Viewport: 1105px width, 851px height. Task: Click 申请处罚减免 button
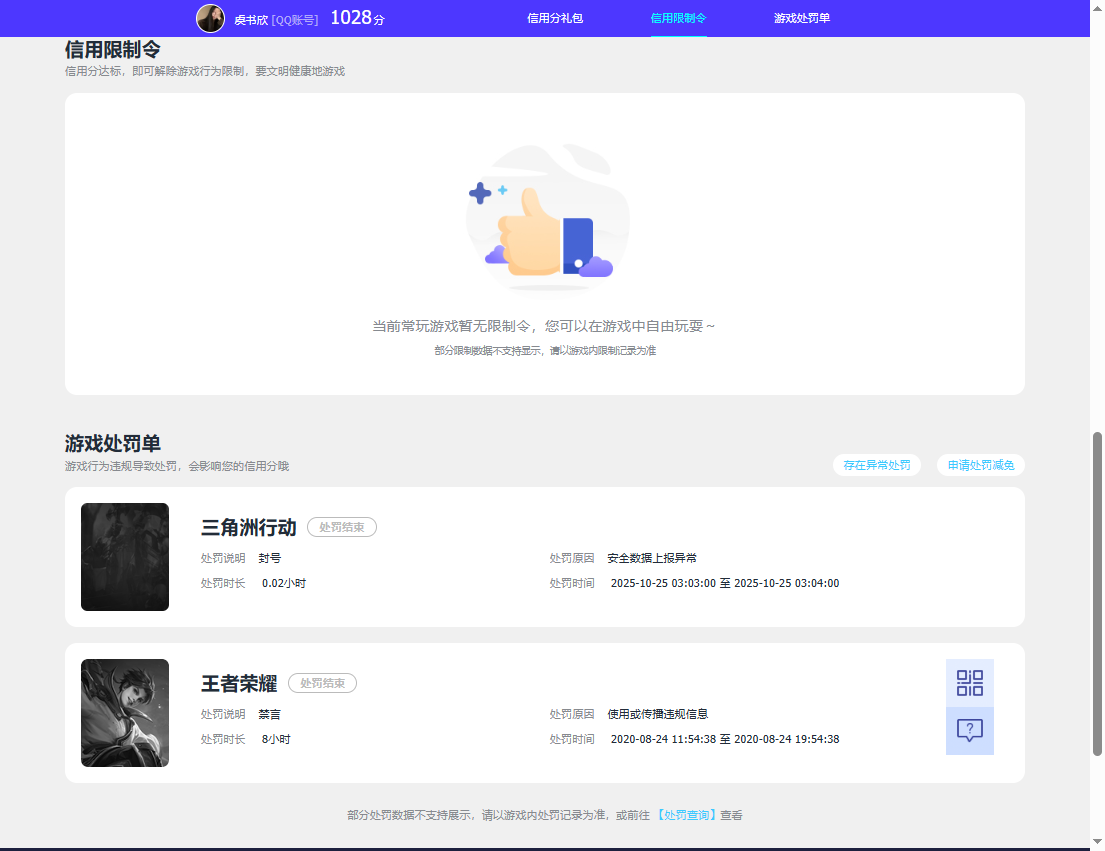(x=980, y=465)
